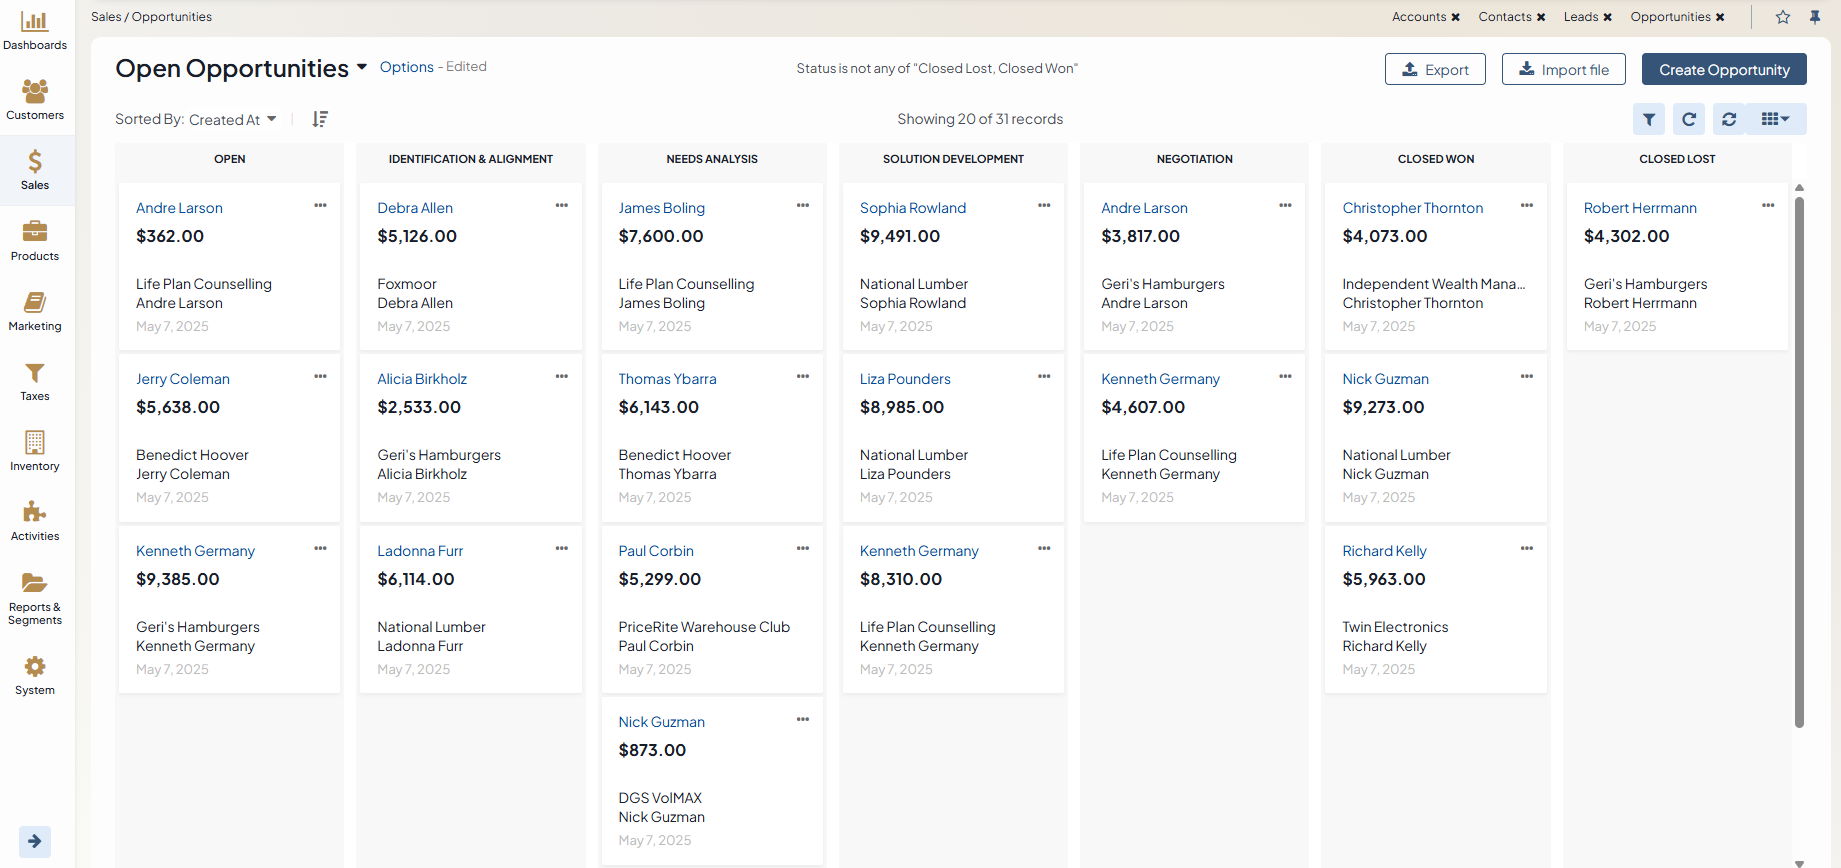Screen dimensions: 1841x868
Task: Go to Customers in the sidebar
Action: 35,100
